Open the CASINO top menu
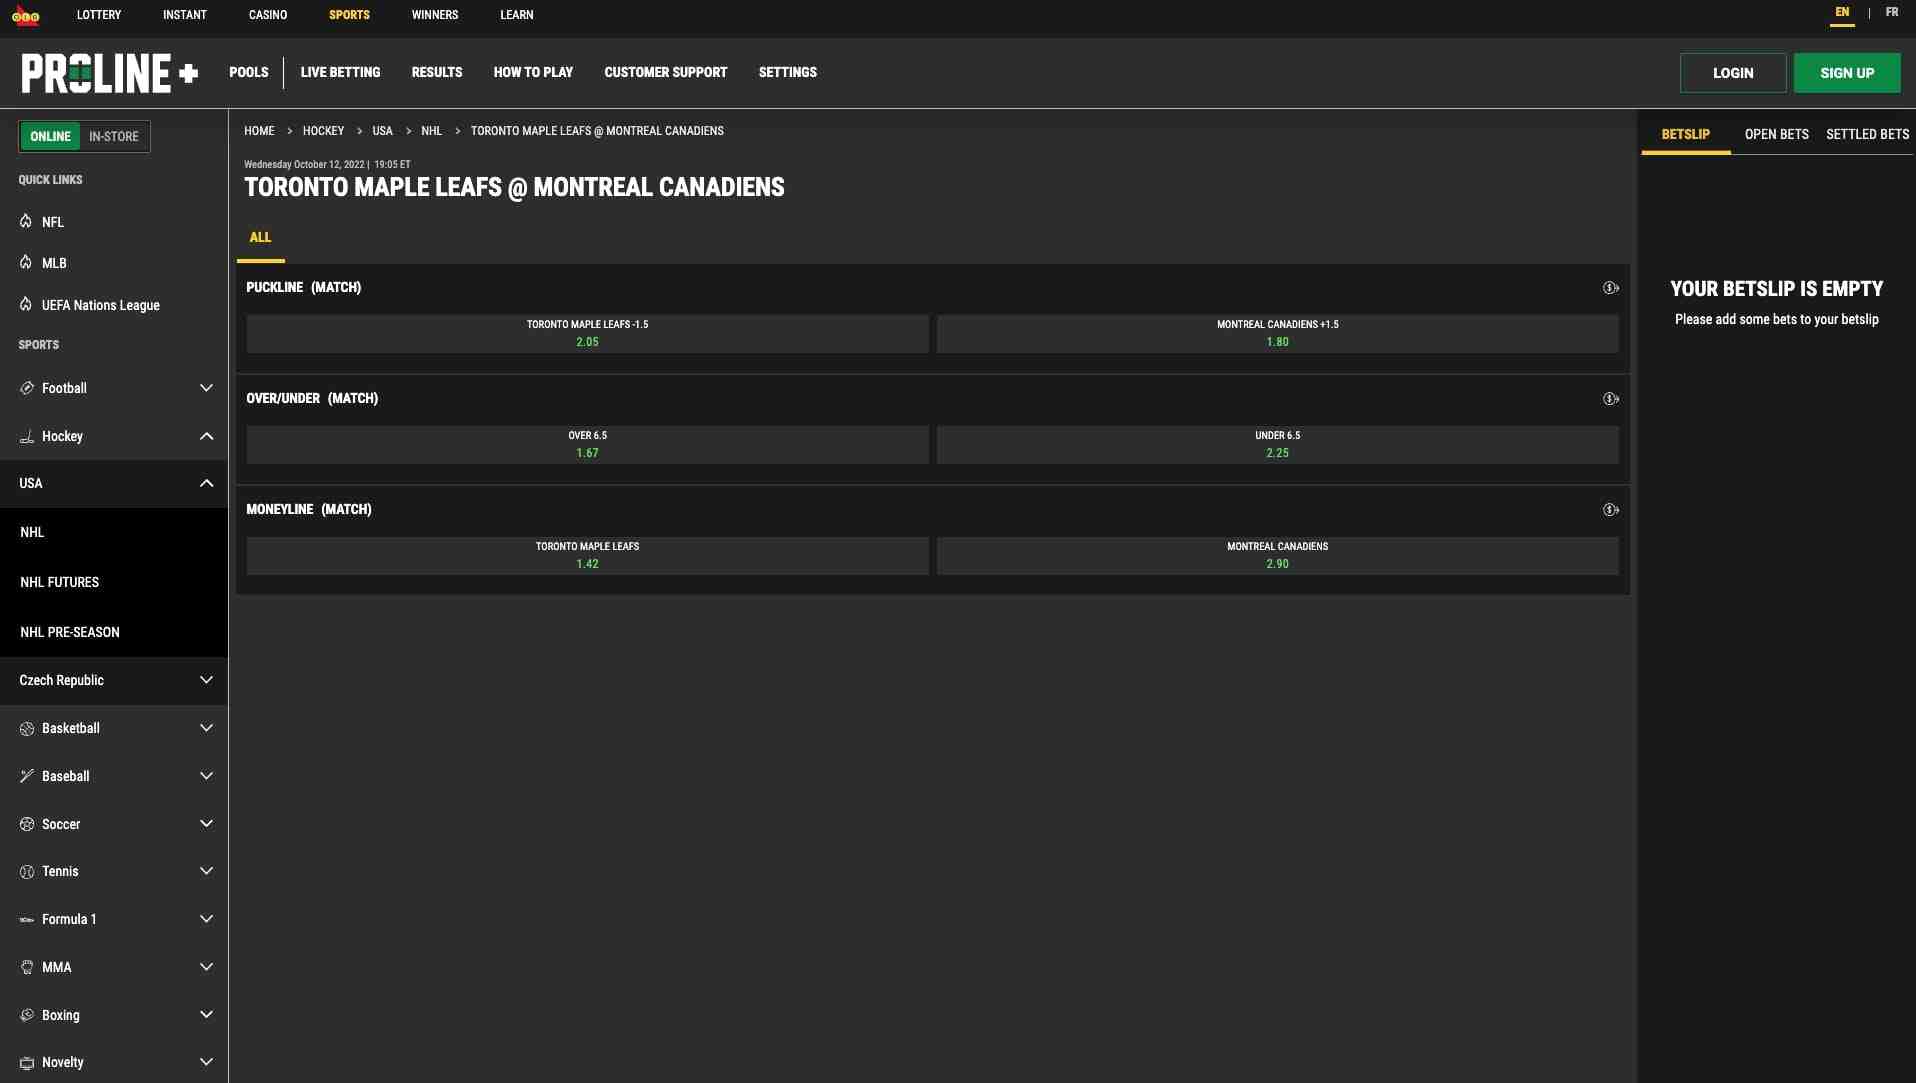Screen dimensions: 1916x1083 268,15
